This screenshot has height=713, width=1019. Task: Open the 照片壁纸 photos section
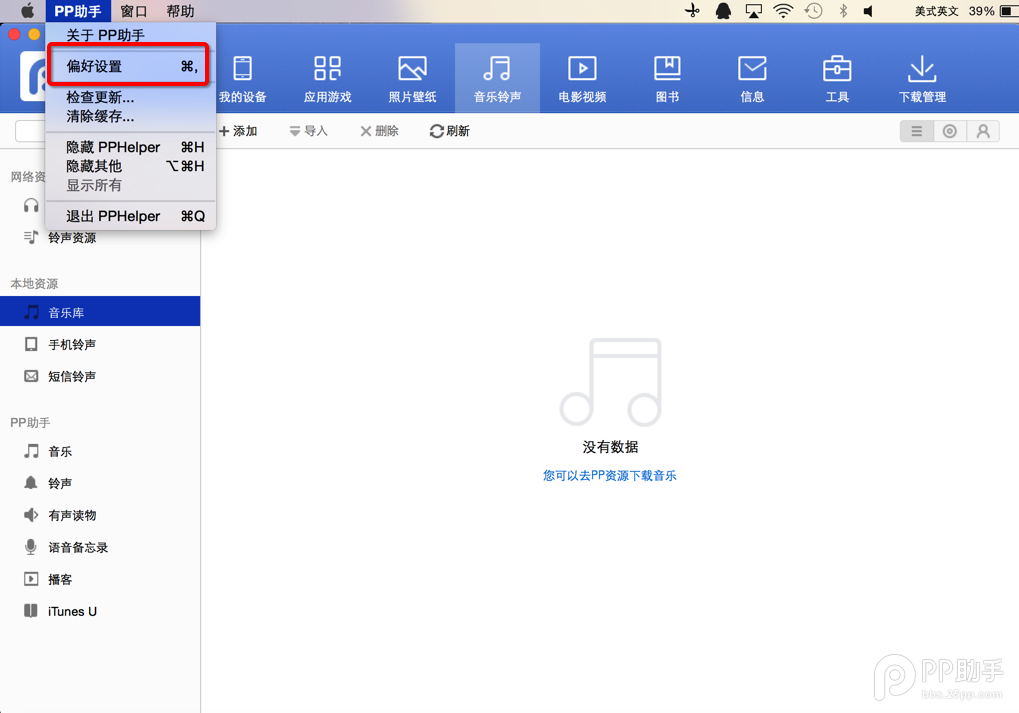tap(412, 78)
